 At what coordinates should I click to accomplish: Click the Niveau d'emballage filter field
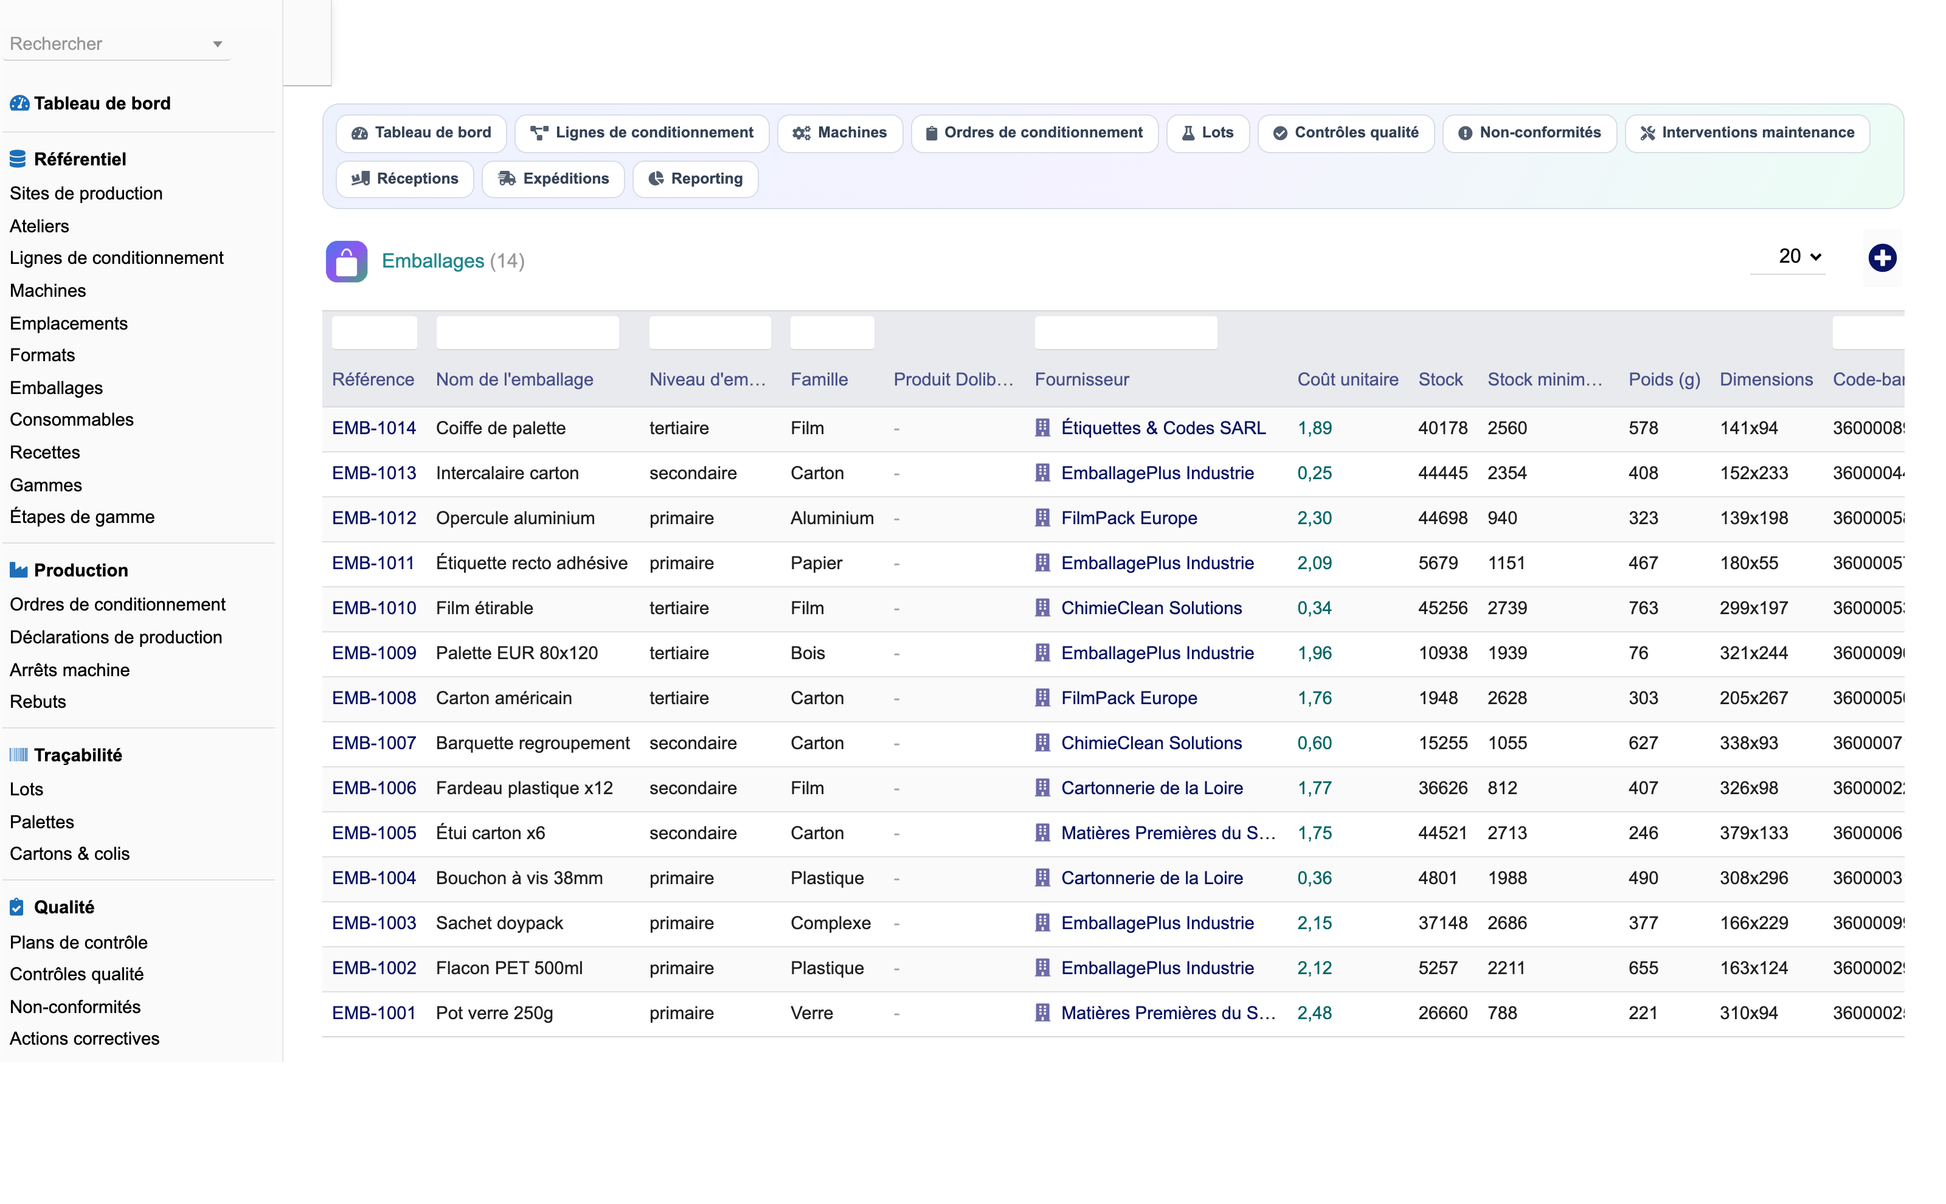pos(710,333)
